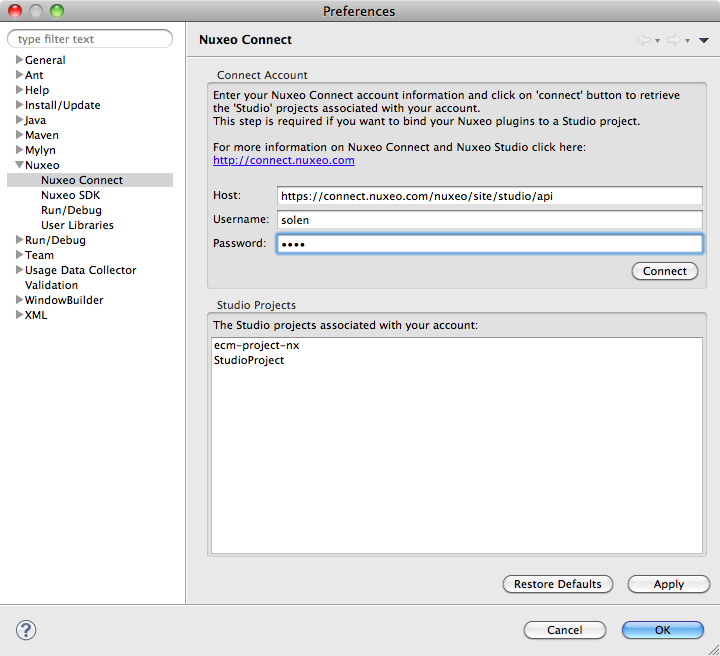Open the back history dropdown arrow
The height and width of the screenshot is (656, 720).
tap(658, 41)
